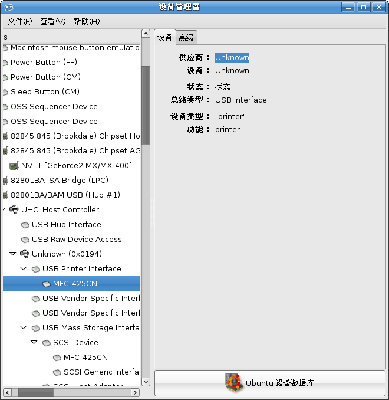Click the USB Raw Device Access icon
Viewport: 389px width, 400px height.
tap(25, 239)
